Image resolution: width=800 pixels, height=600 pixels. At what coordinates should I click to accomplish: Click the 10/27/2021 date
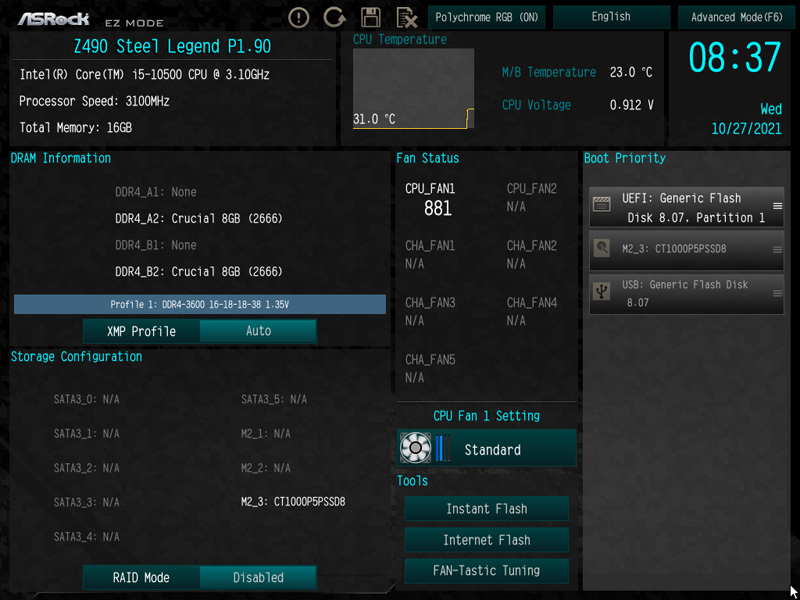click(746, 129)
